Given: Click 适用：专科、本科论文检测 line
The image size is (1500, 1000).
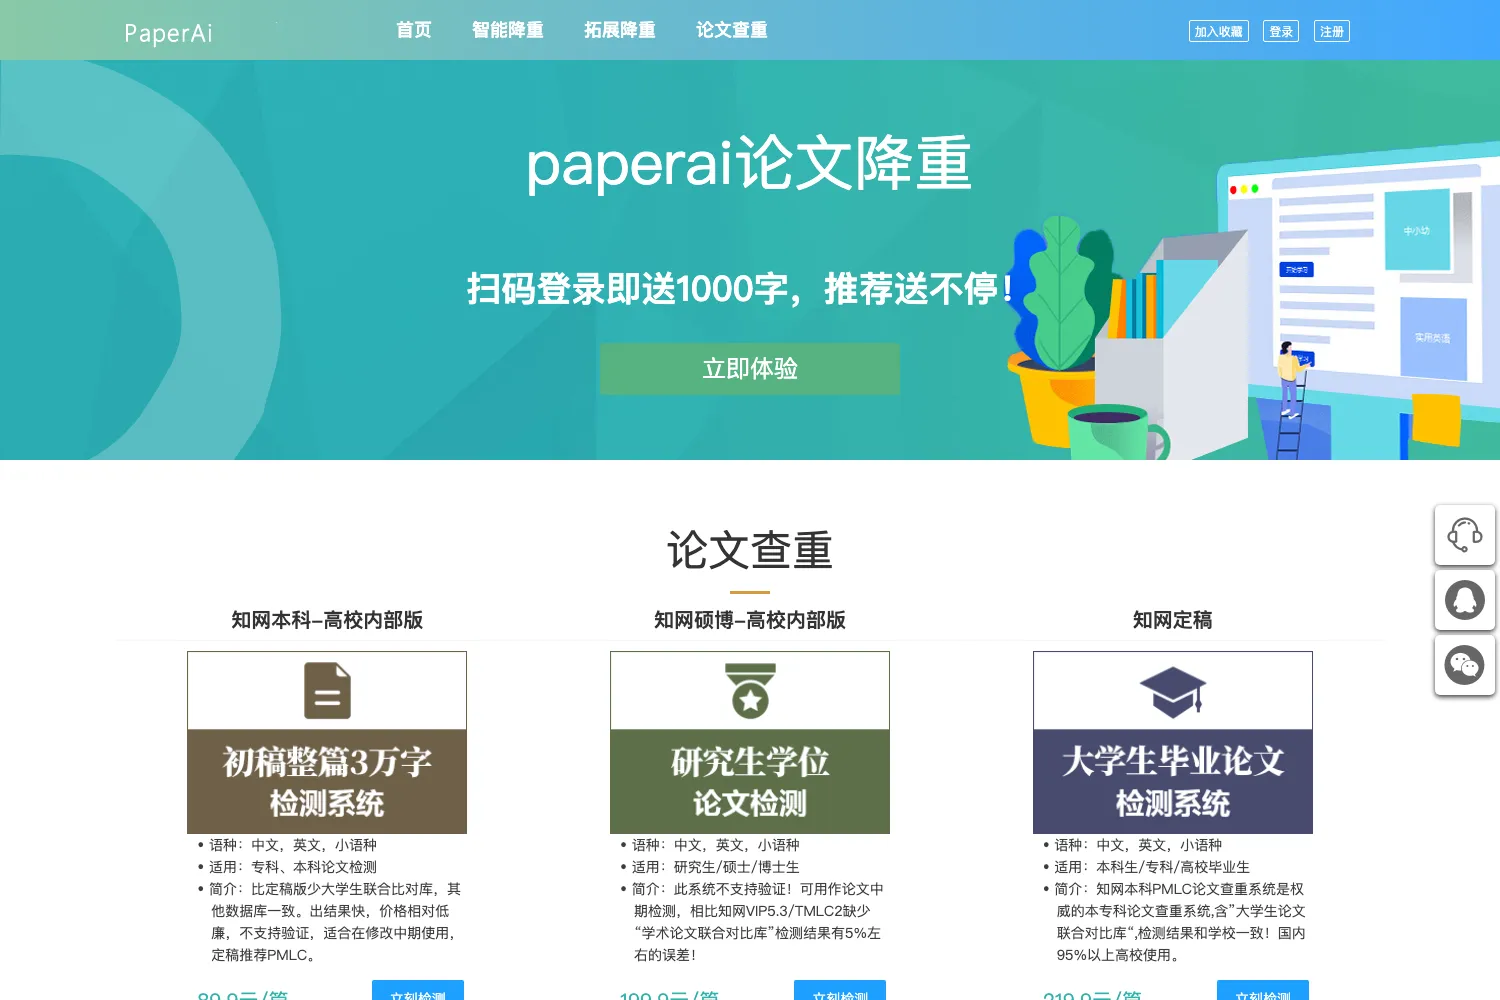Looking at the screenshot, I should point(293,867).
